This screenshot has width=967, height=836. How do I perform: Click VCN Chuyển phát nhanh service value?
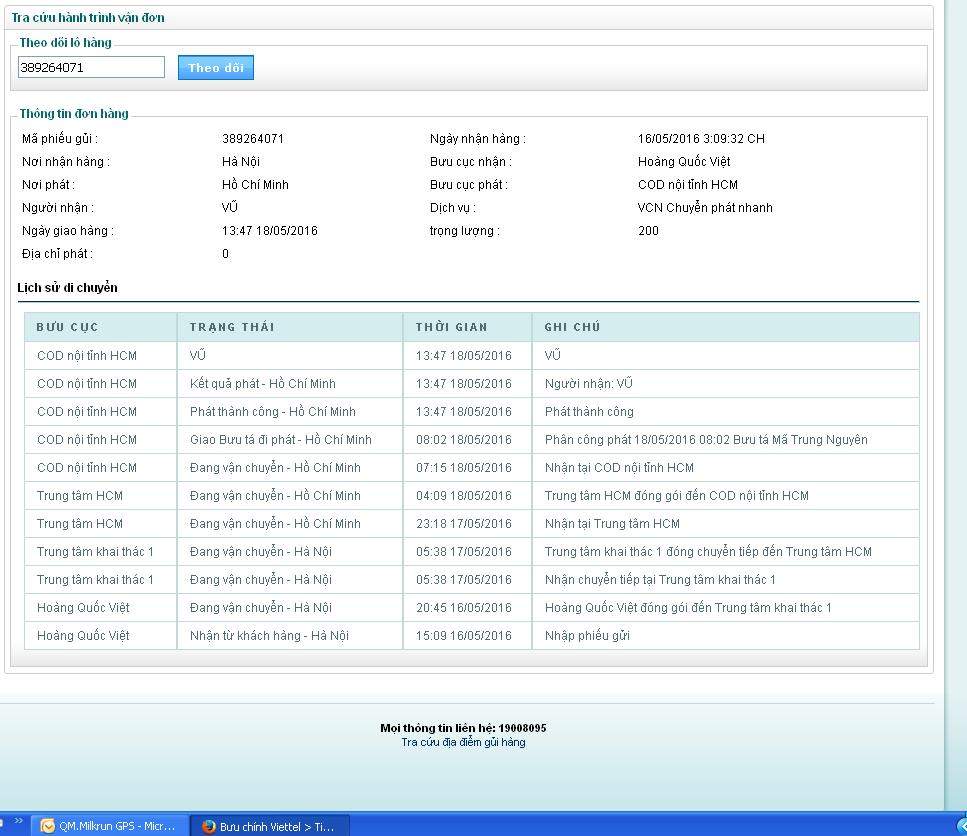[x=705, y=208]
